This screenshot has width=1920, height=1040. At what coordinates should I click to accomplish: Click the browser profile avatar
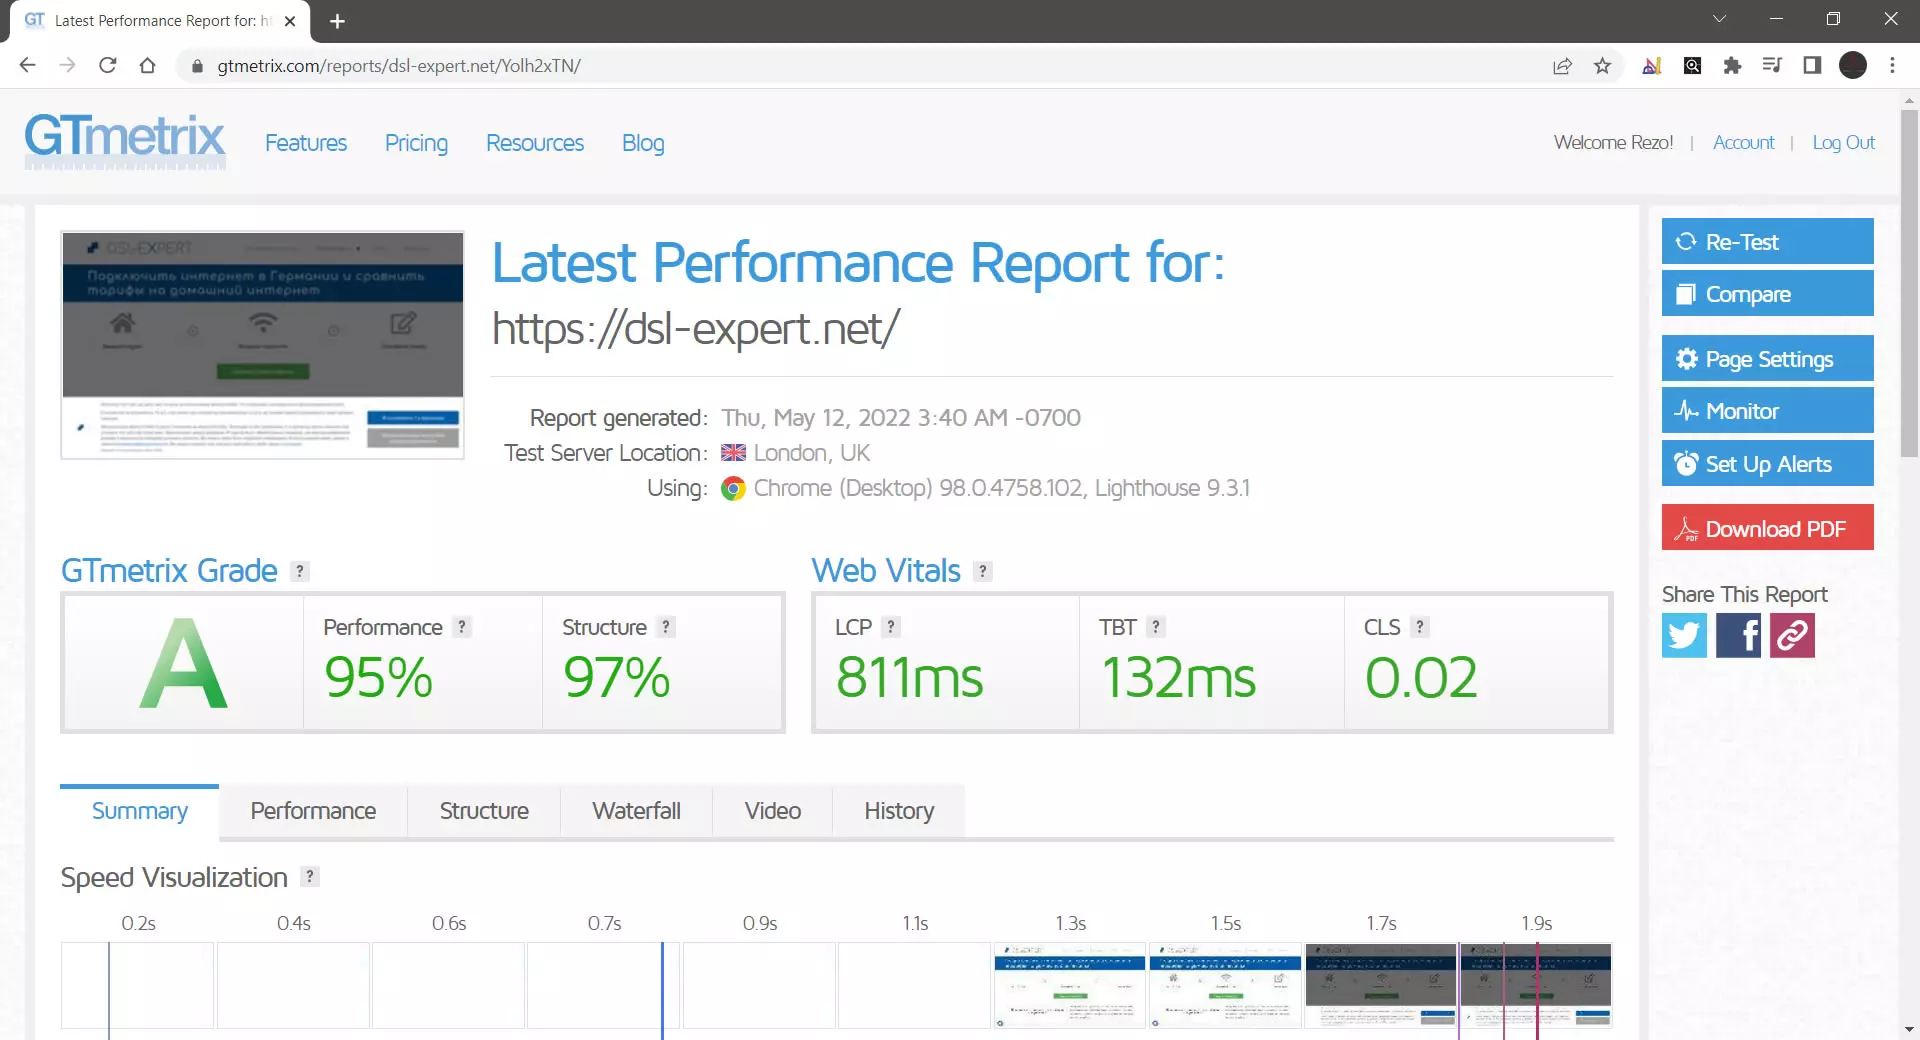point(1853,66)
